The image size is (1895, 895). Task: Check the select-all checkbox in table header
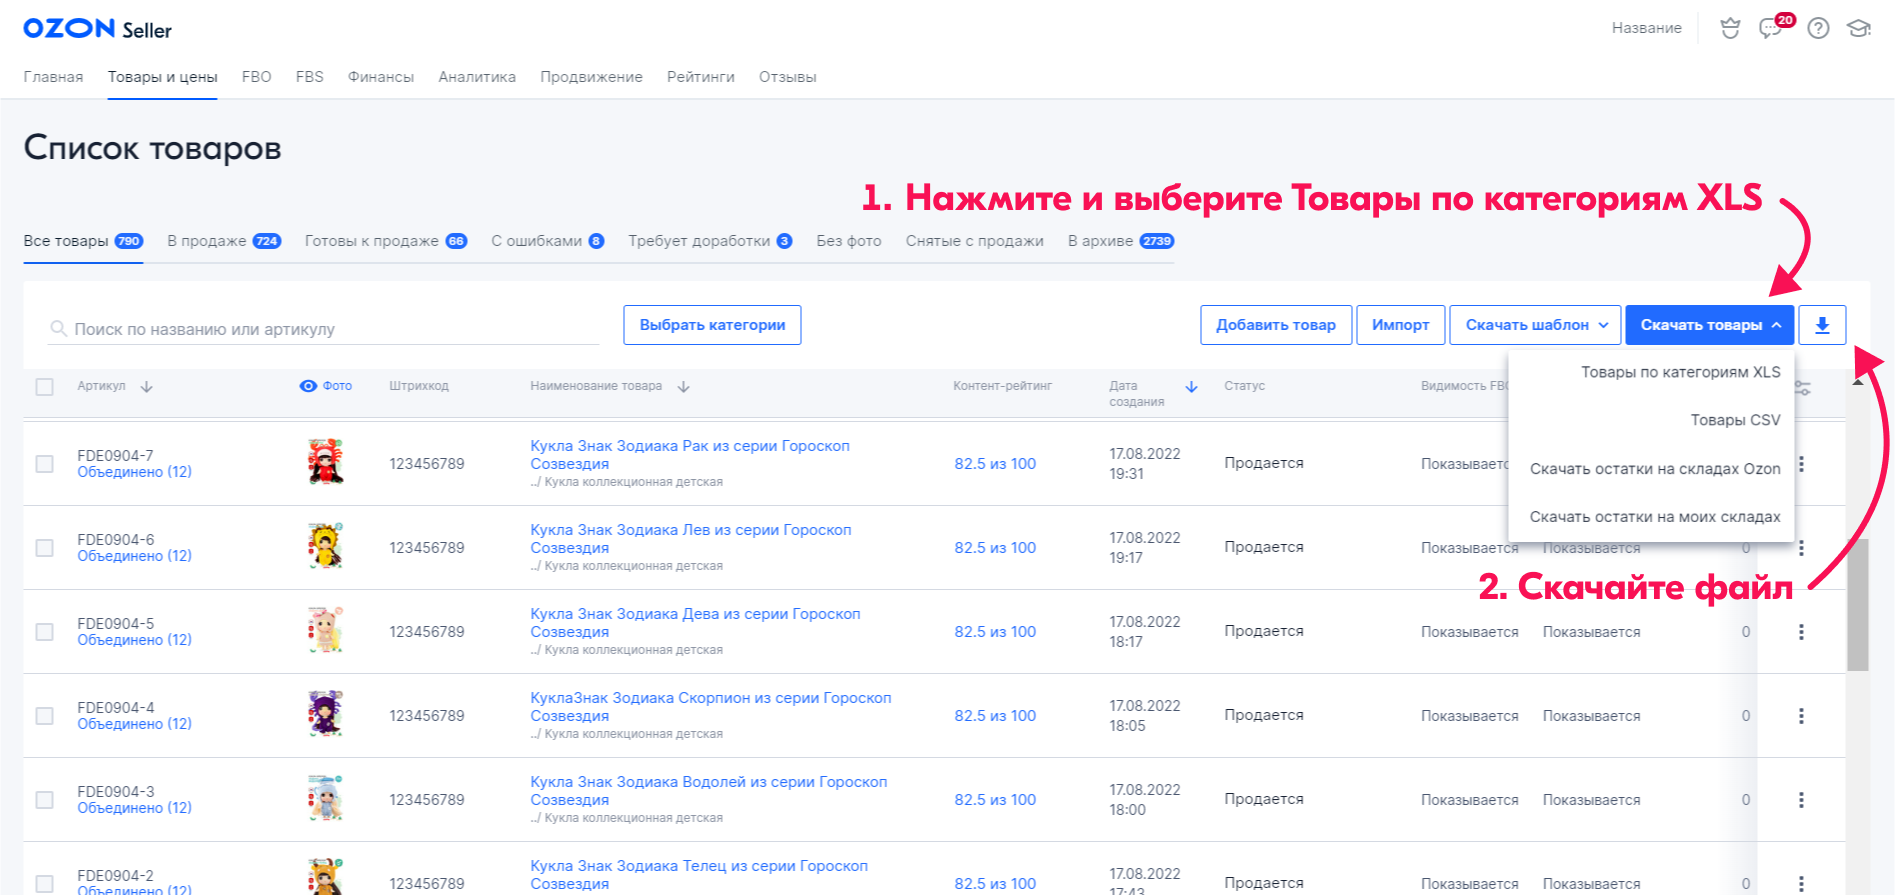pos(45,387)
